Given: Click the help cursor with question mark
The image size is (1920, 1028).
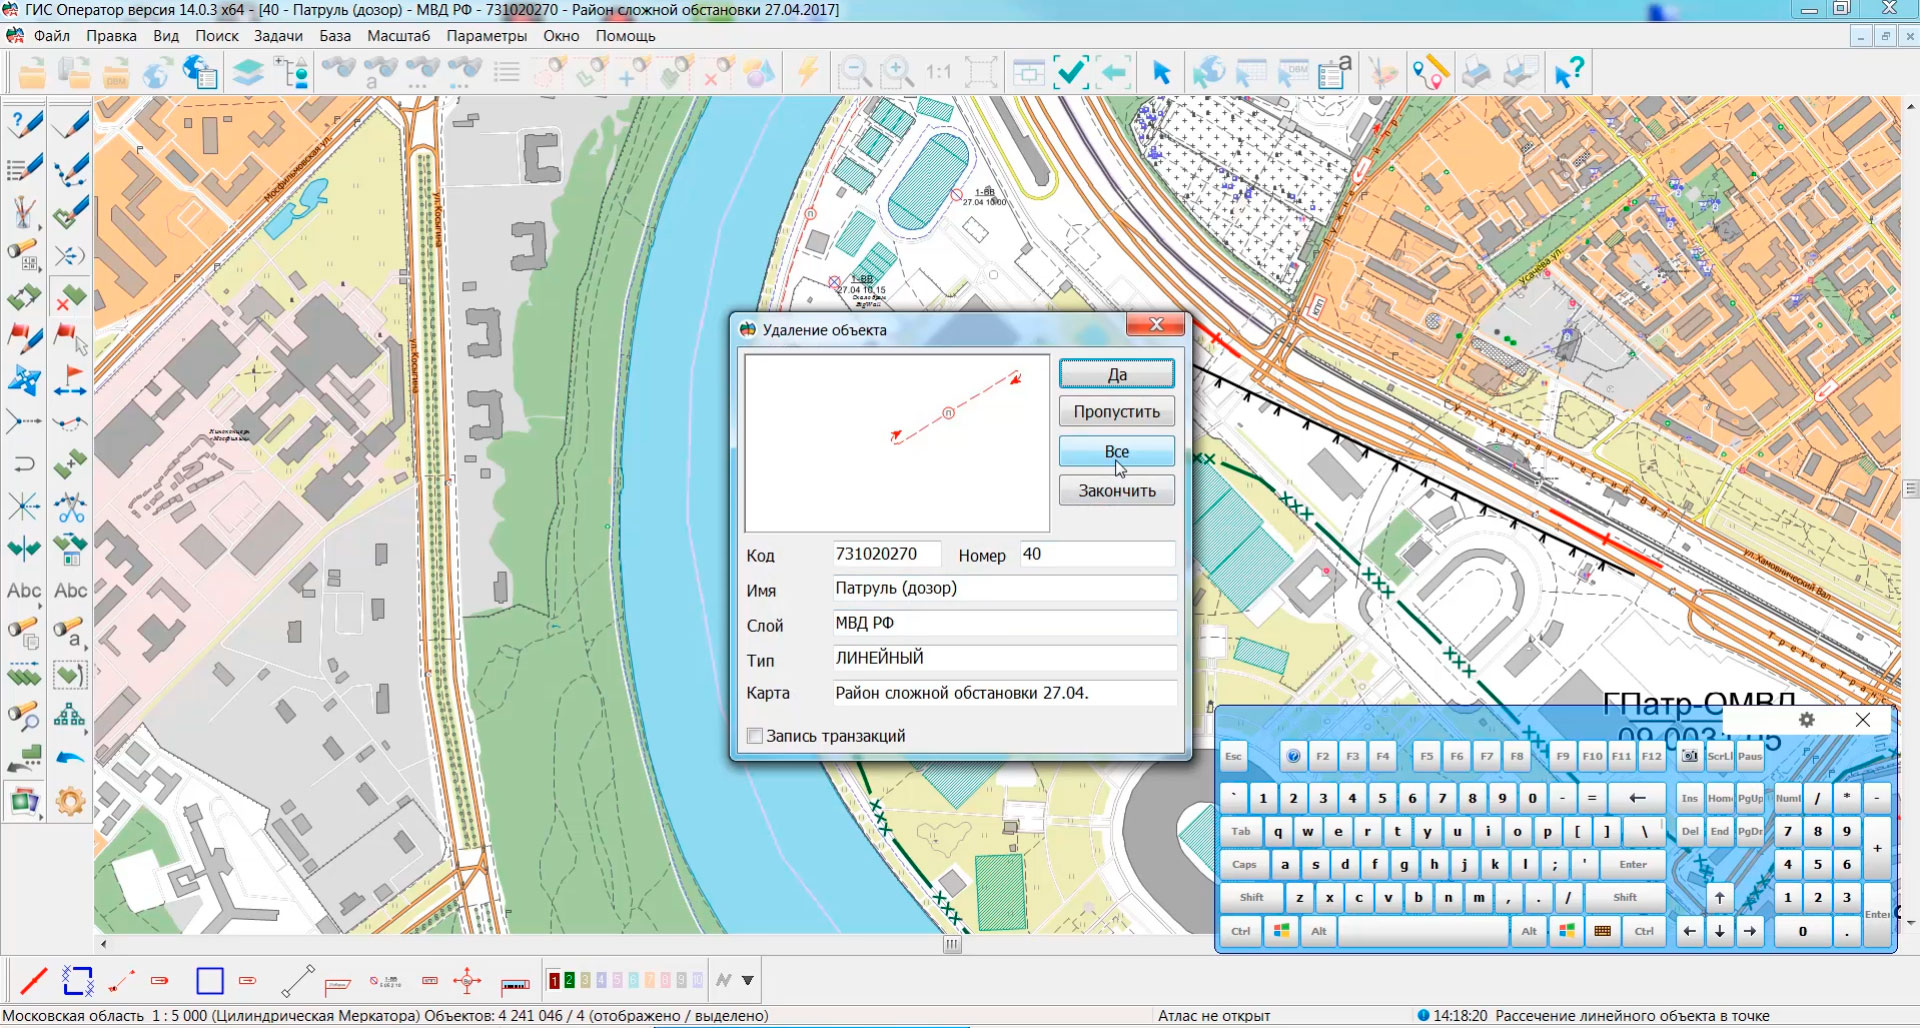Looking at the screenshot, I should pos(1568,73).
